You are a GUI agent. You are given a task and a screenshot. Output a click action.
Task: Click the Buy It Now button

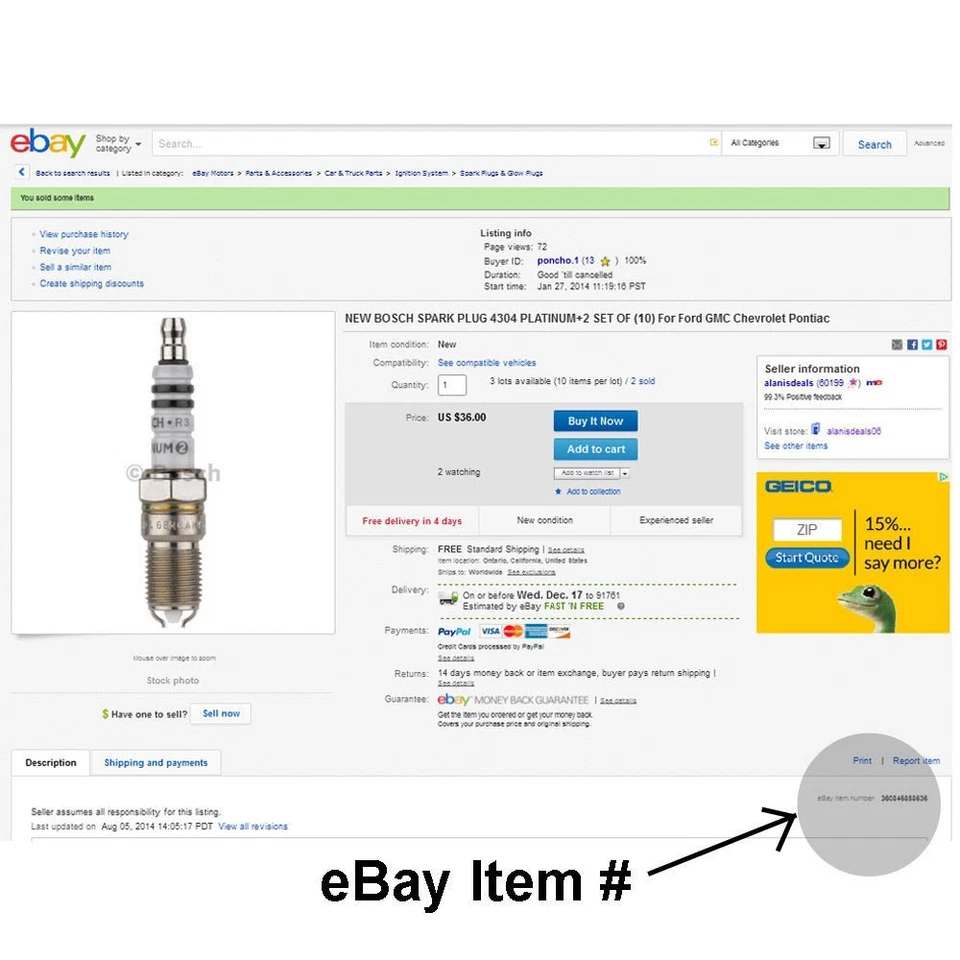[x=595, y=421]
